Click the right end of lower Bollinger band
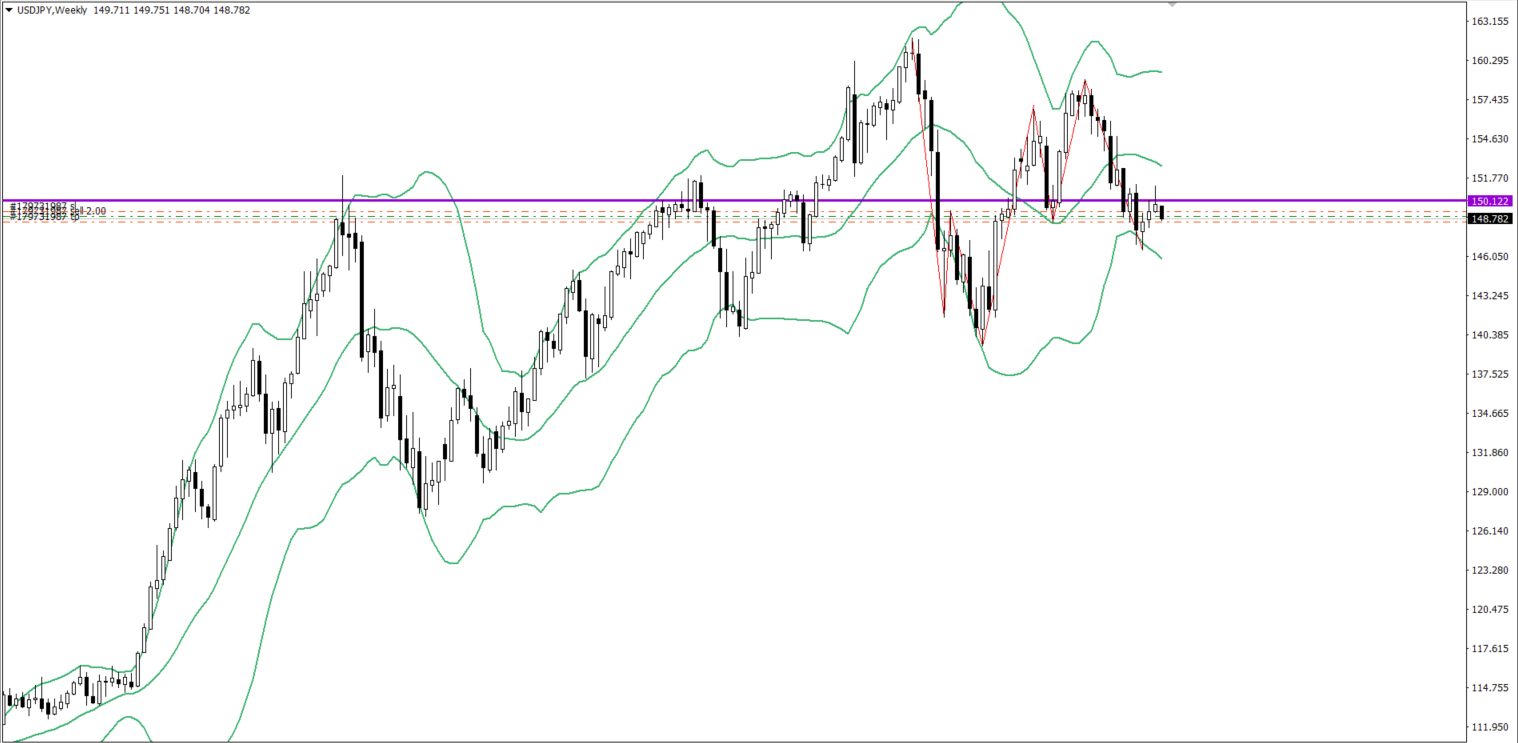1518x743 pixels. point(1160,258)
